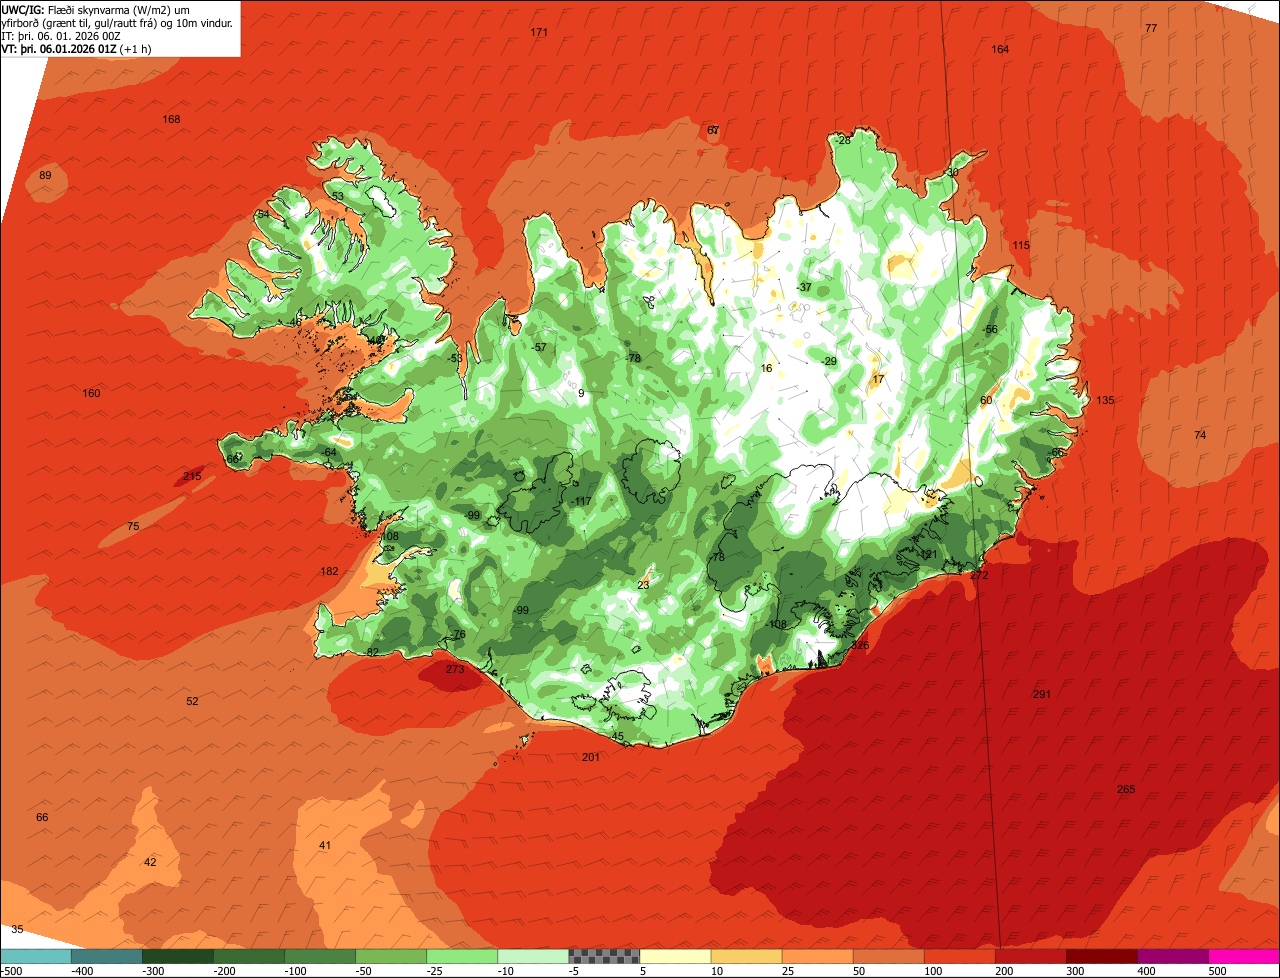Screen dimensions: 1280x978
Task: Click the map value -57
Action: [x=539, y=347]
